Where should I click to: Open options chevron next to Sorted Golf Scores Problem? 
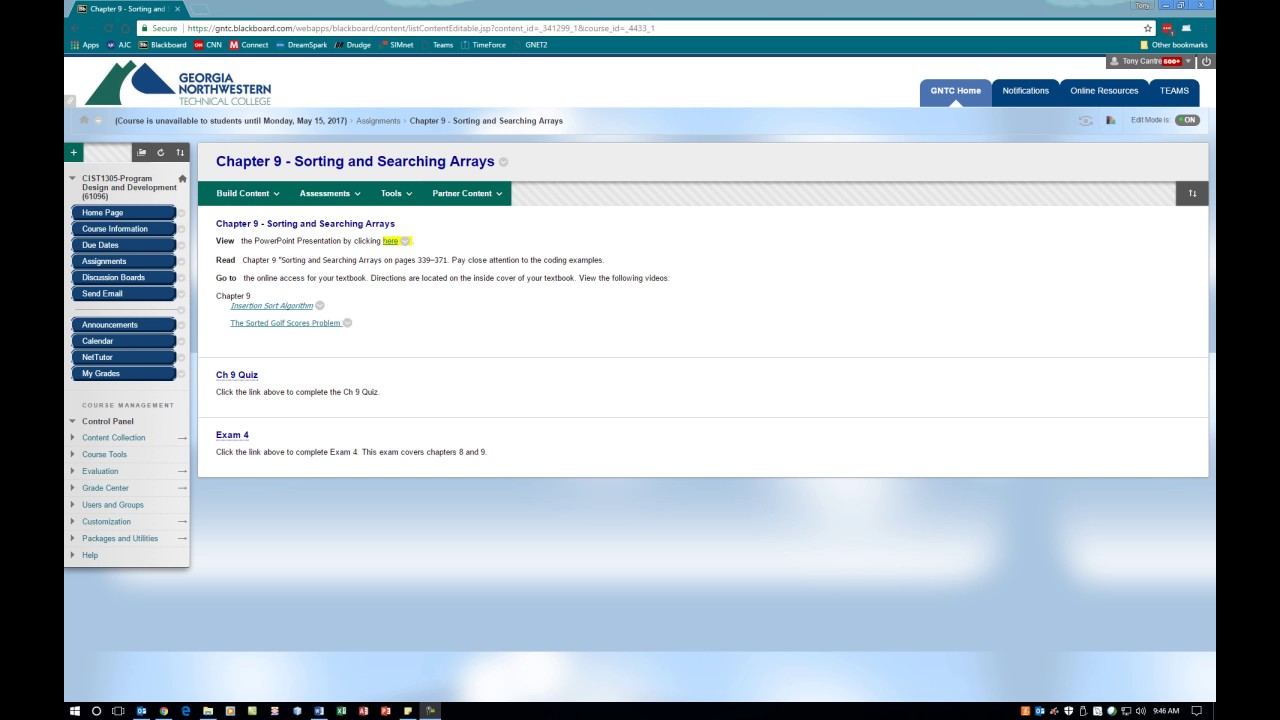347,323
